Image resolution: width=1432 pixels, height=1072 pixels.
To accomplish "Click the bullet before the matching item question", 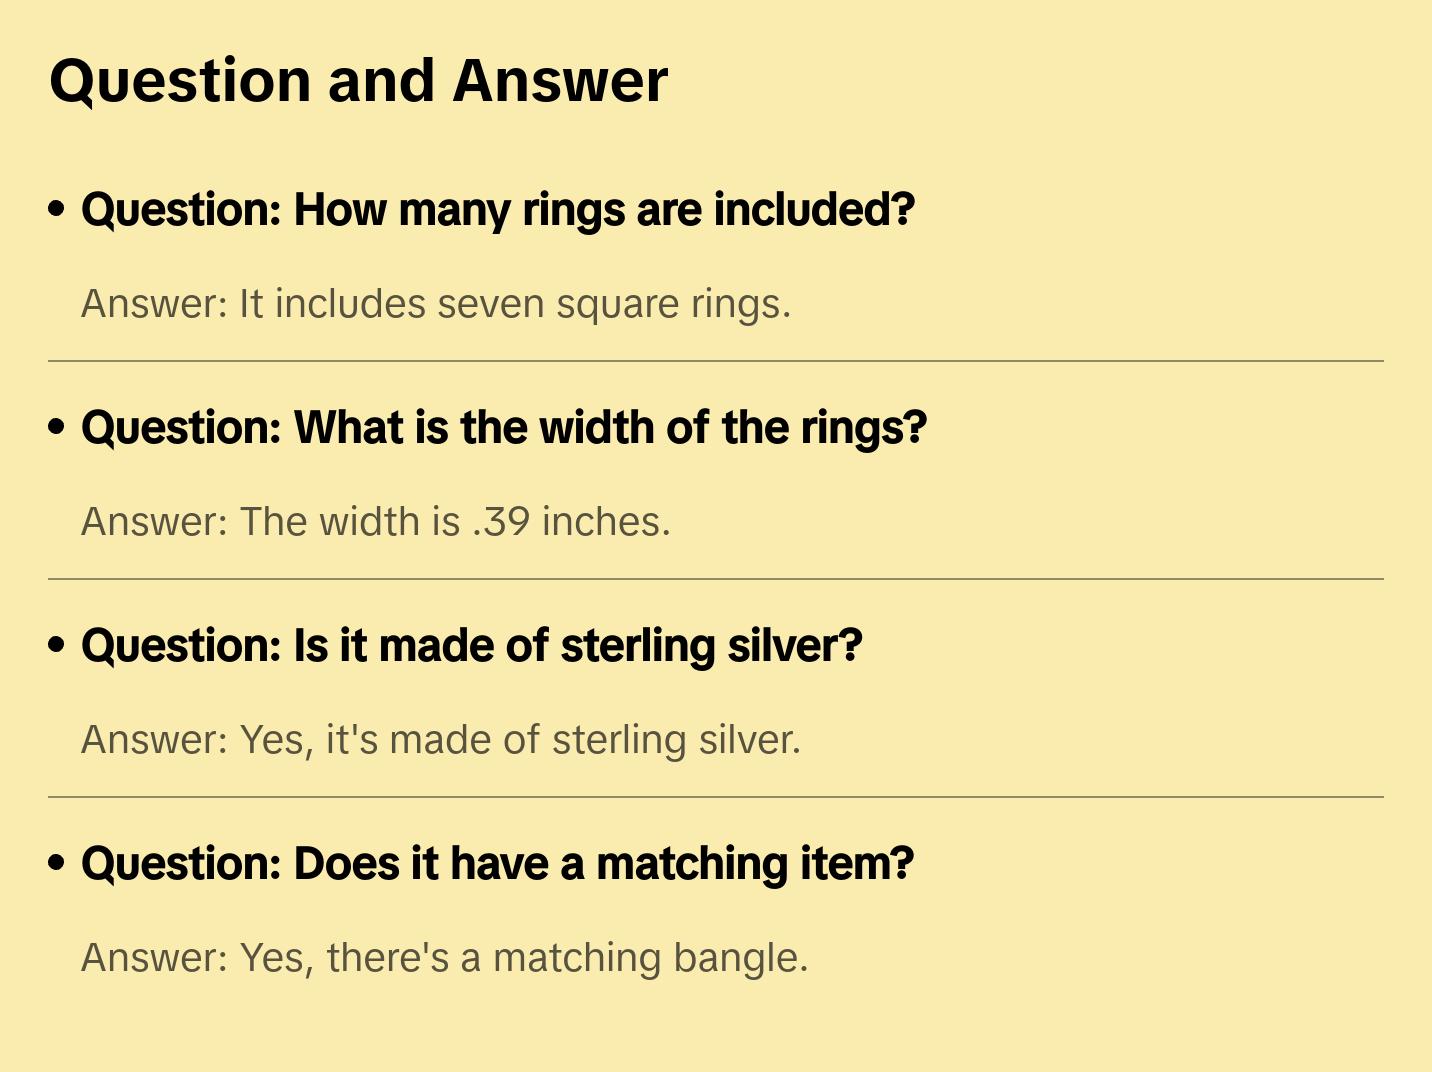I will point(57,863).
